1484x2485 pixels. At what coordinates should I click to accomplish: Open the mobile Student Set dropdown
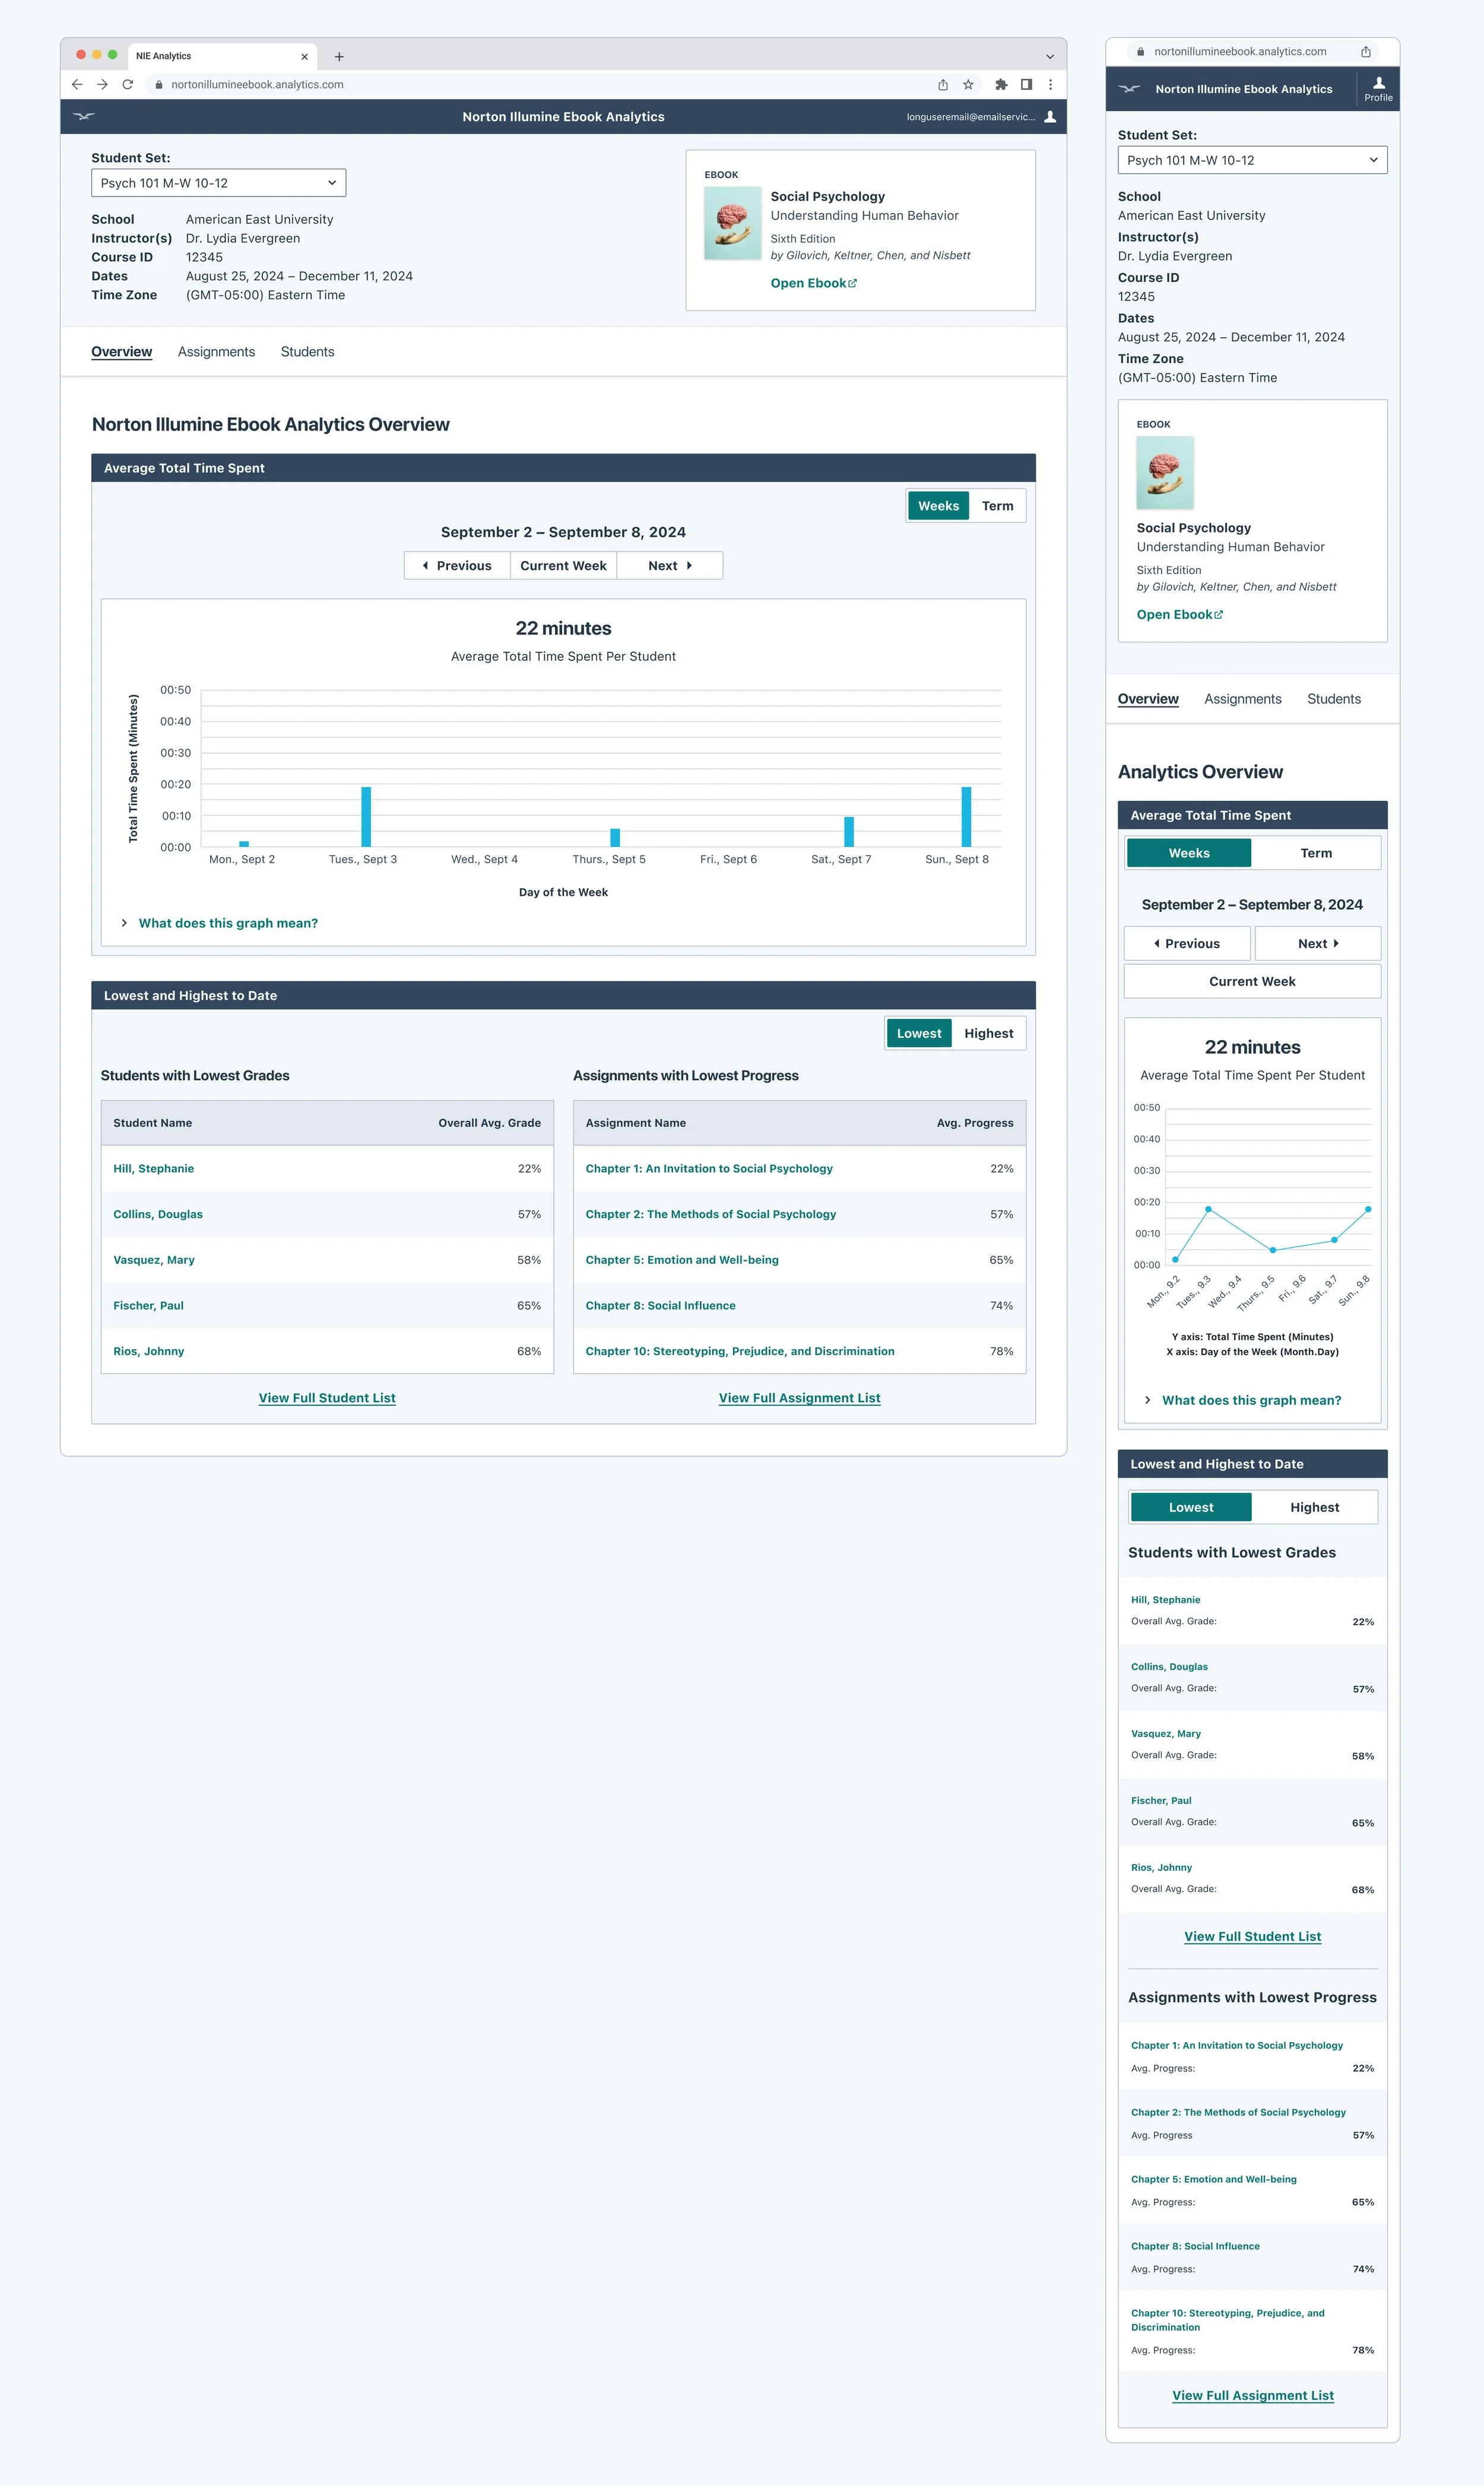tap(1252, 160)
